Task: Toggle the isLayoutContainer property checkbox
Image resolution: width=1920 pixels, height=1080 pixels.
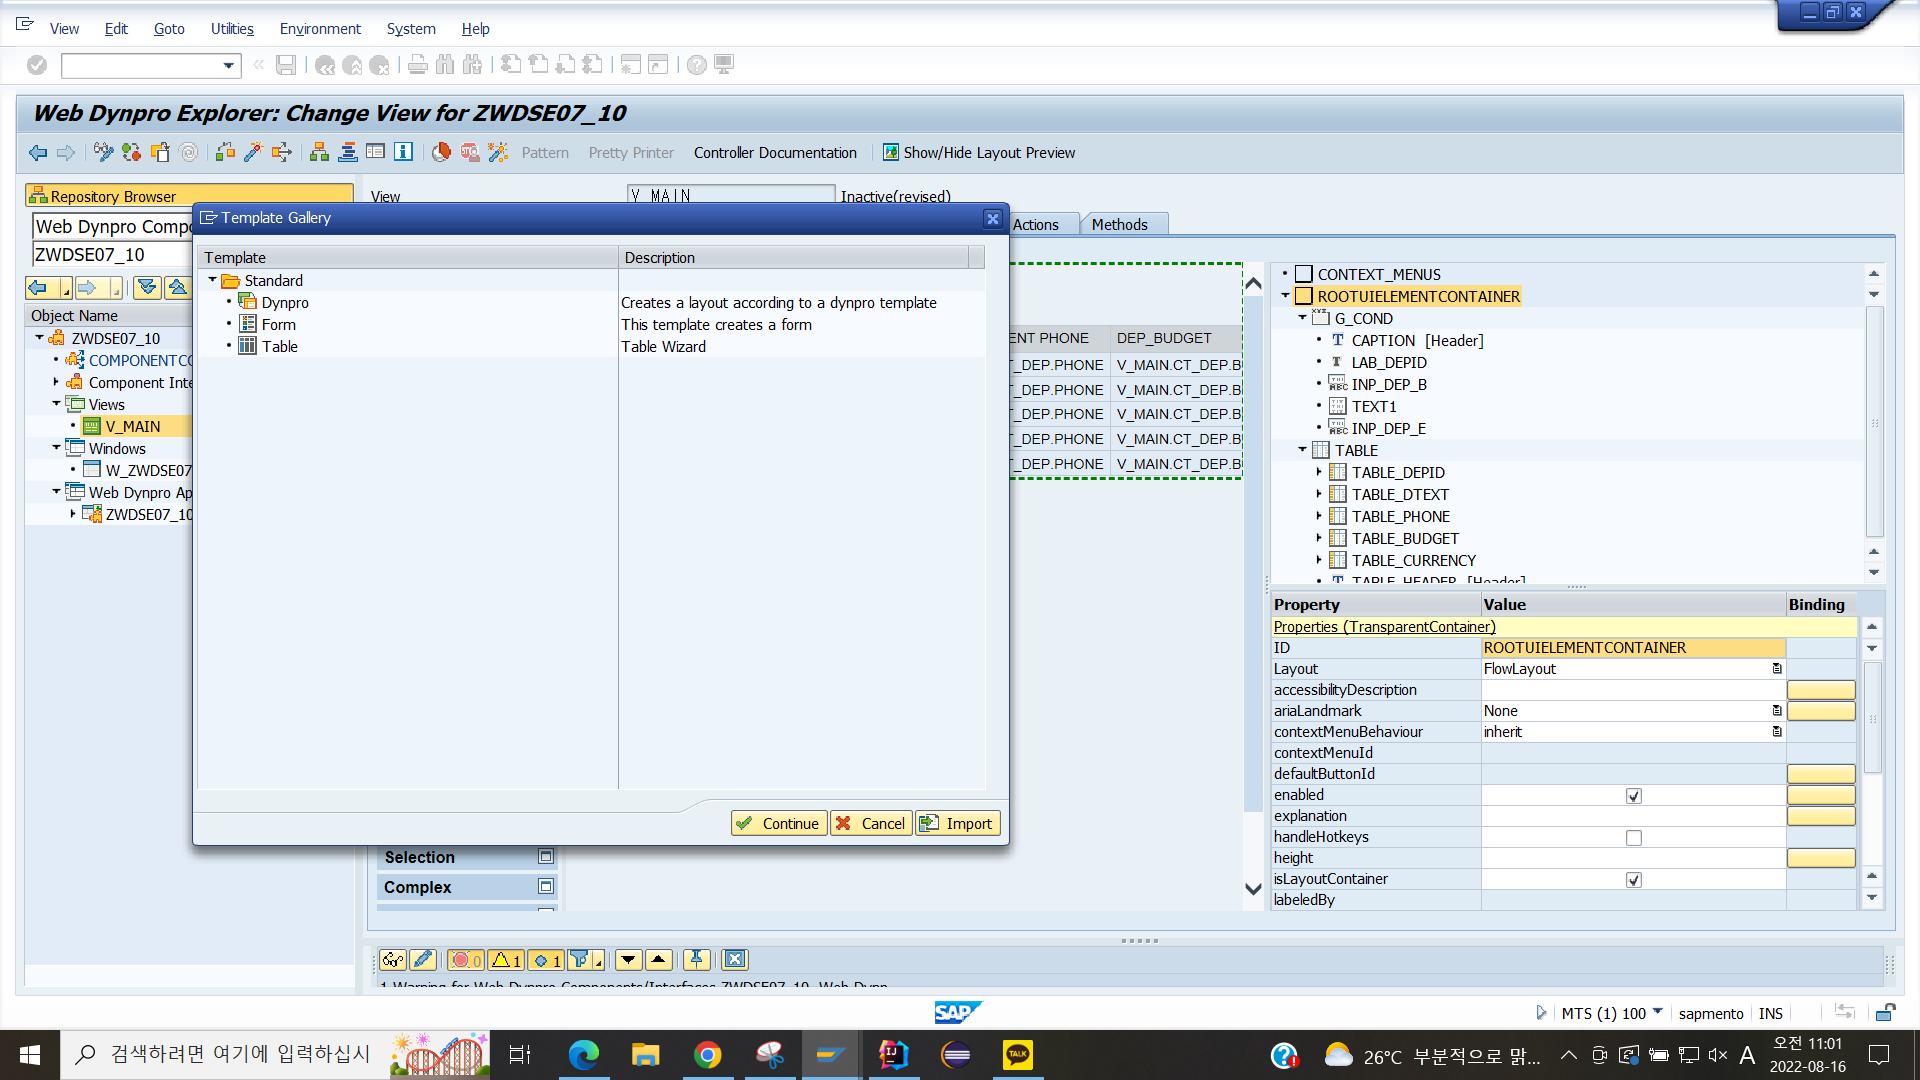Action: 1634,880
